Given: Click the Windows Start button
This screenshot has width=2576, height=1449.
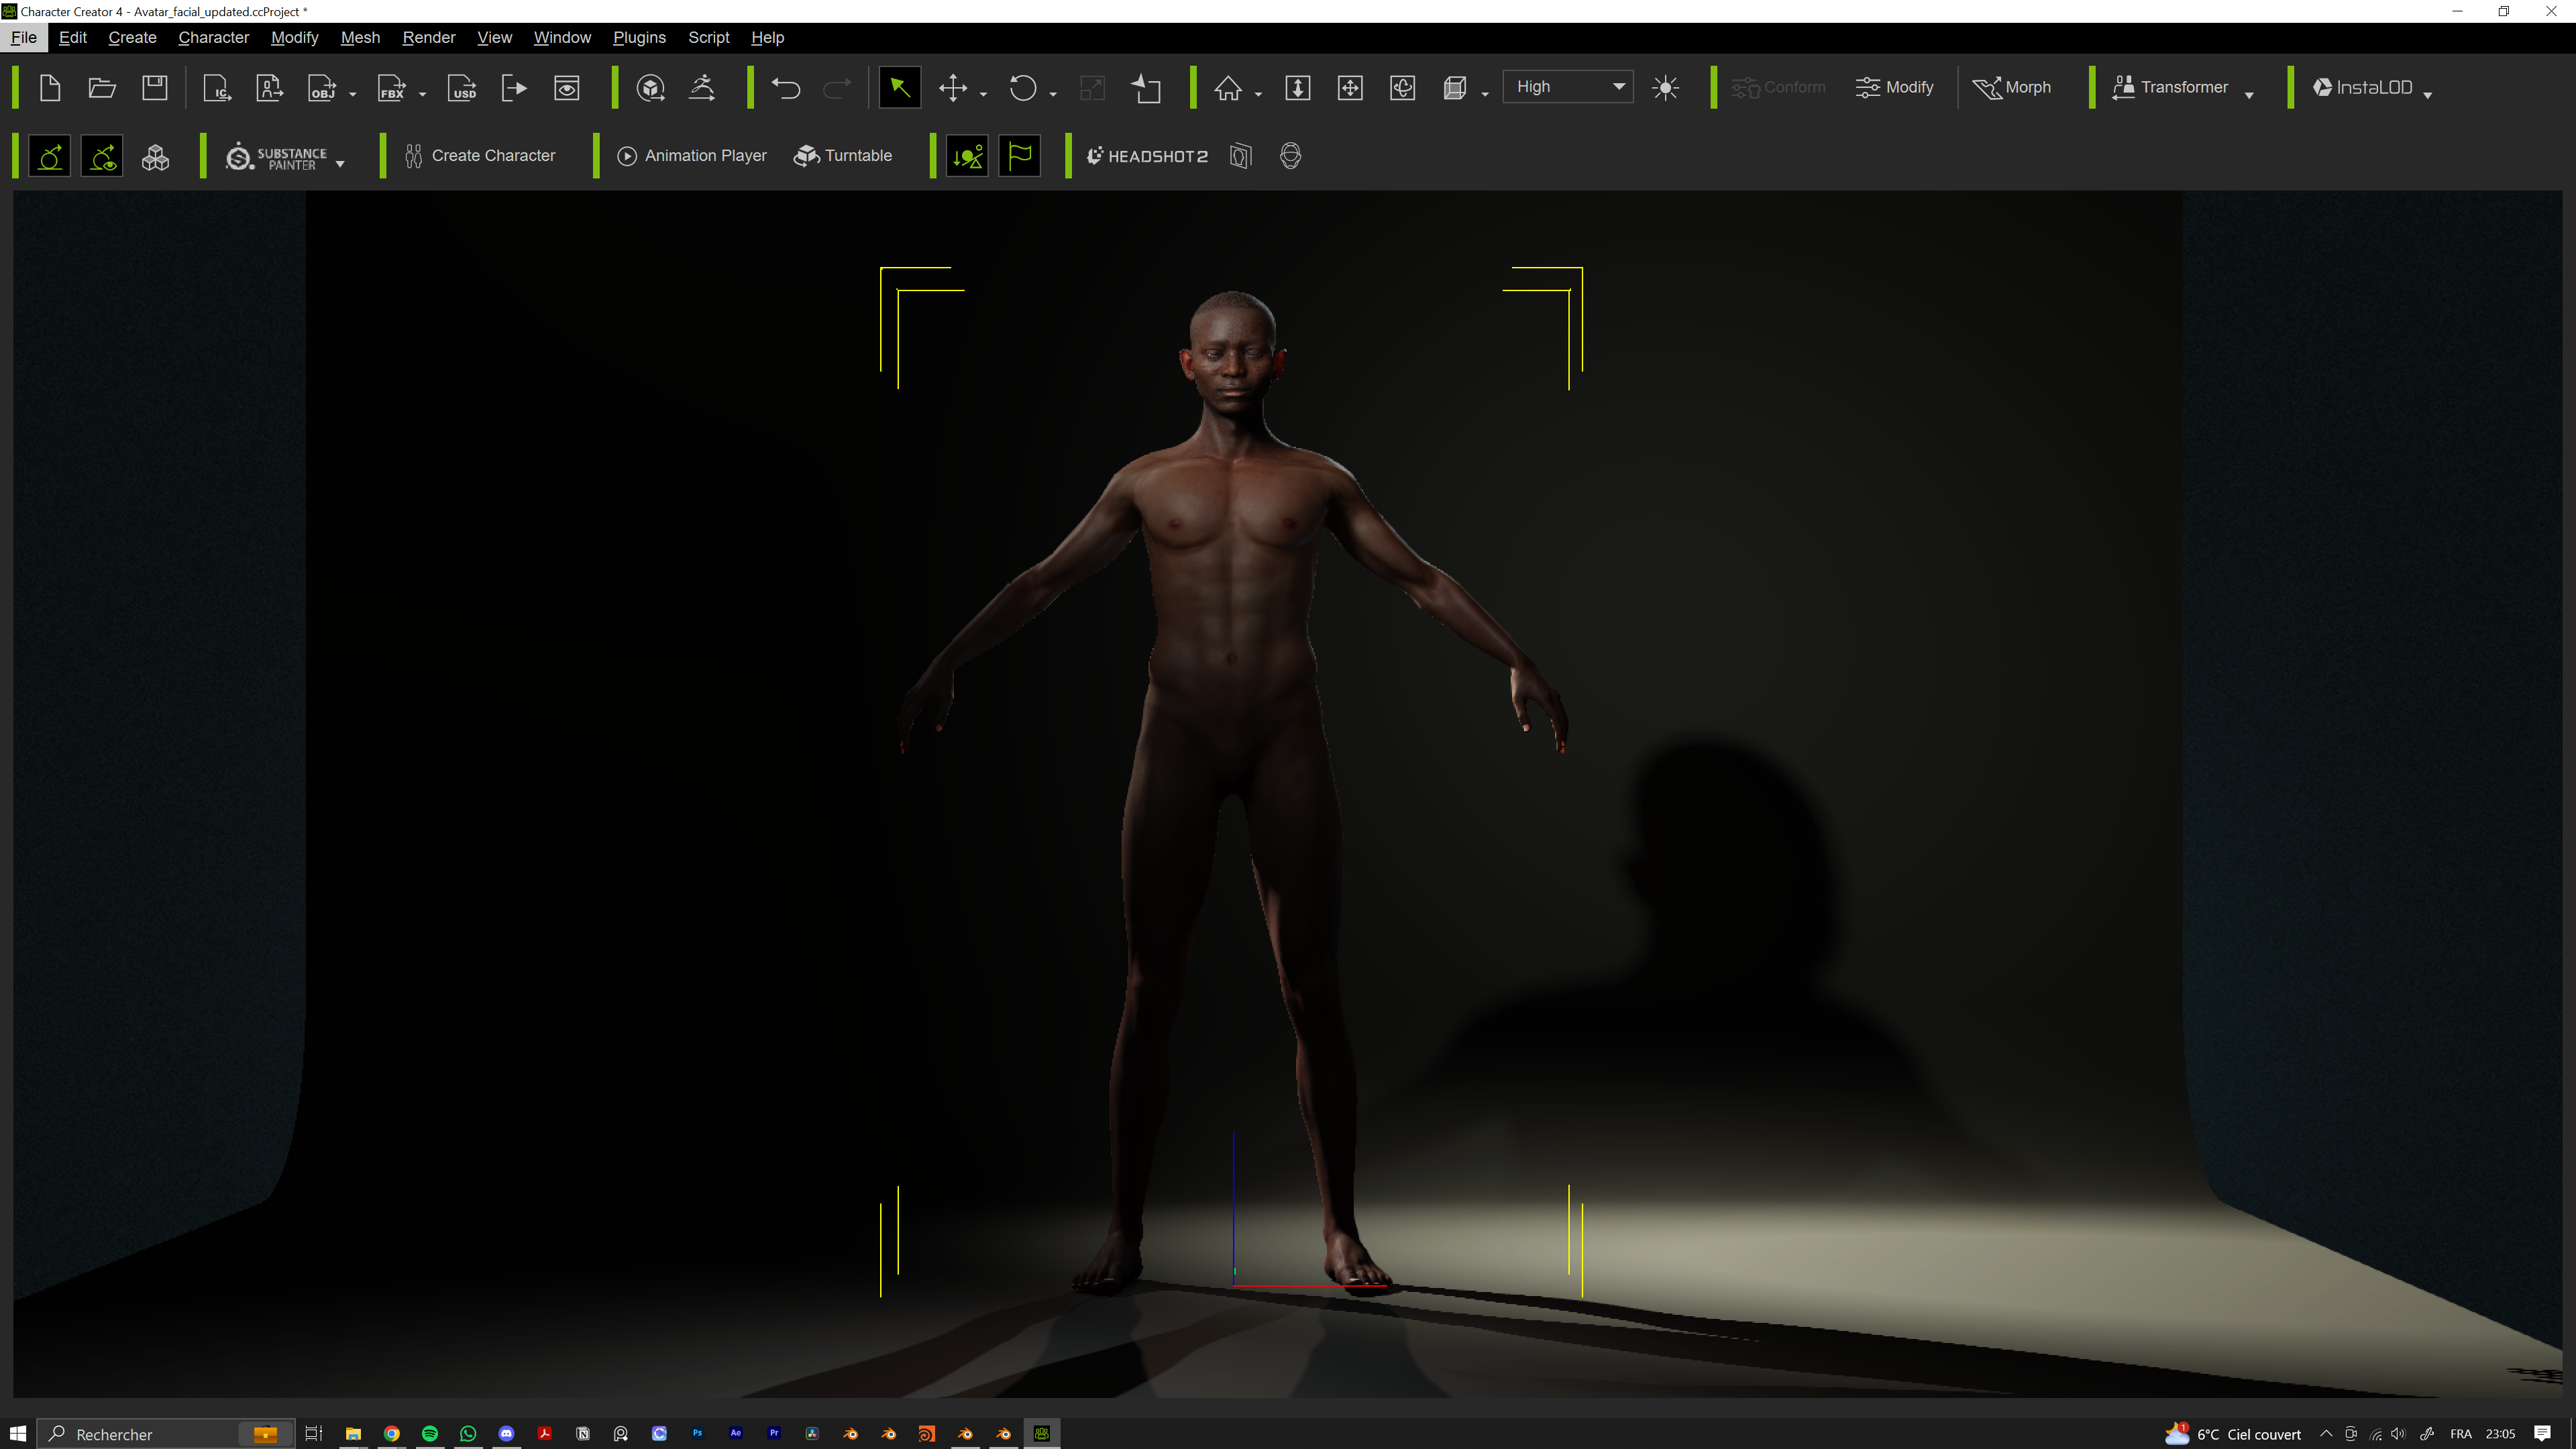Looking at the screenshot, I should click(x=18, y=1434).
